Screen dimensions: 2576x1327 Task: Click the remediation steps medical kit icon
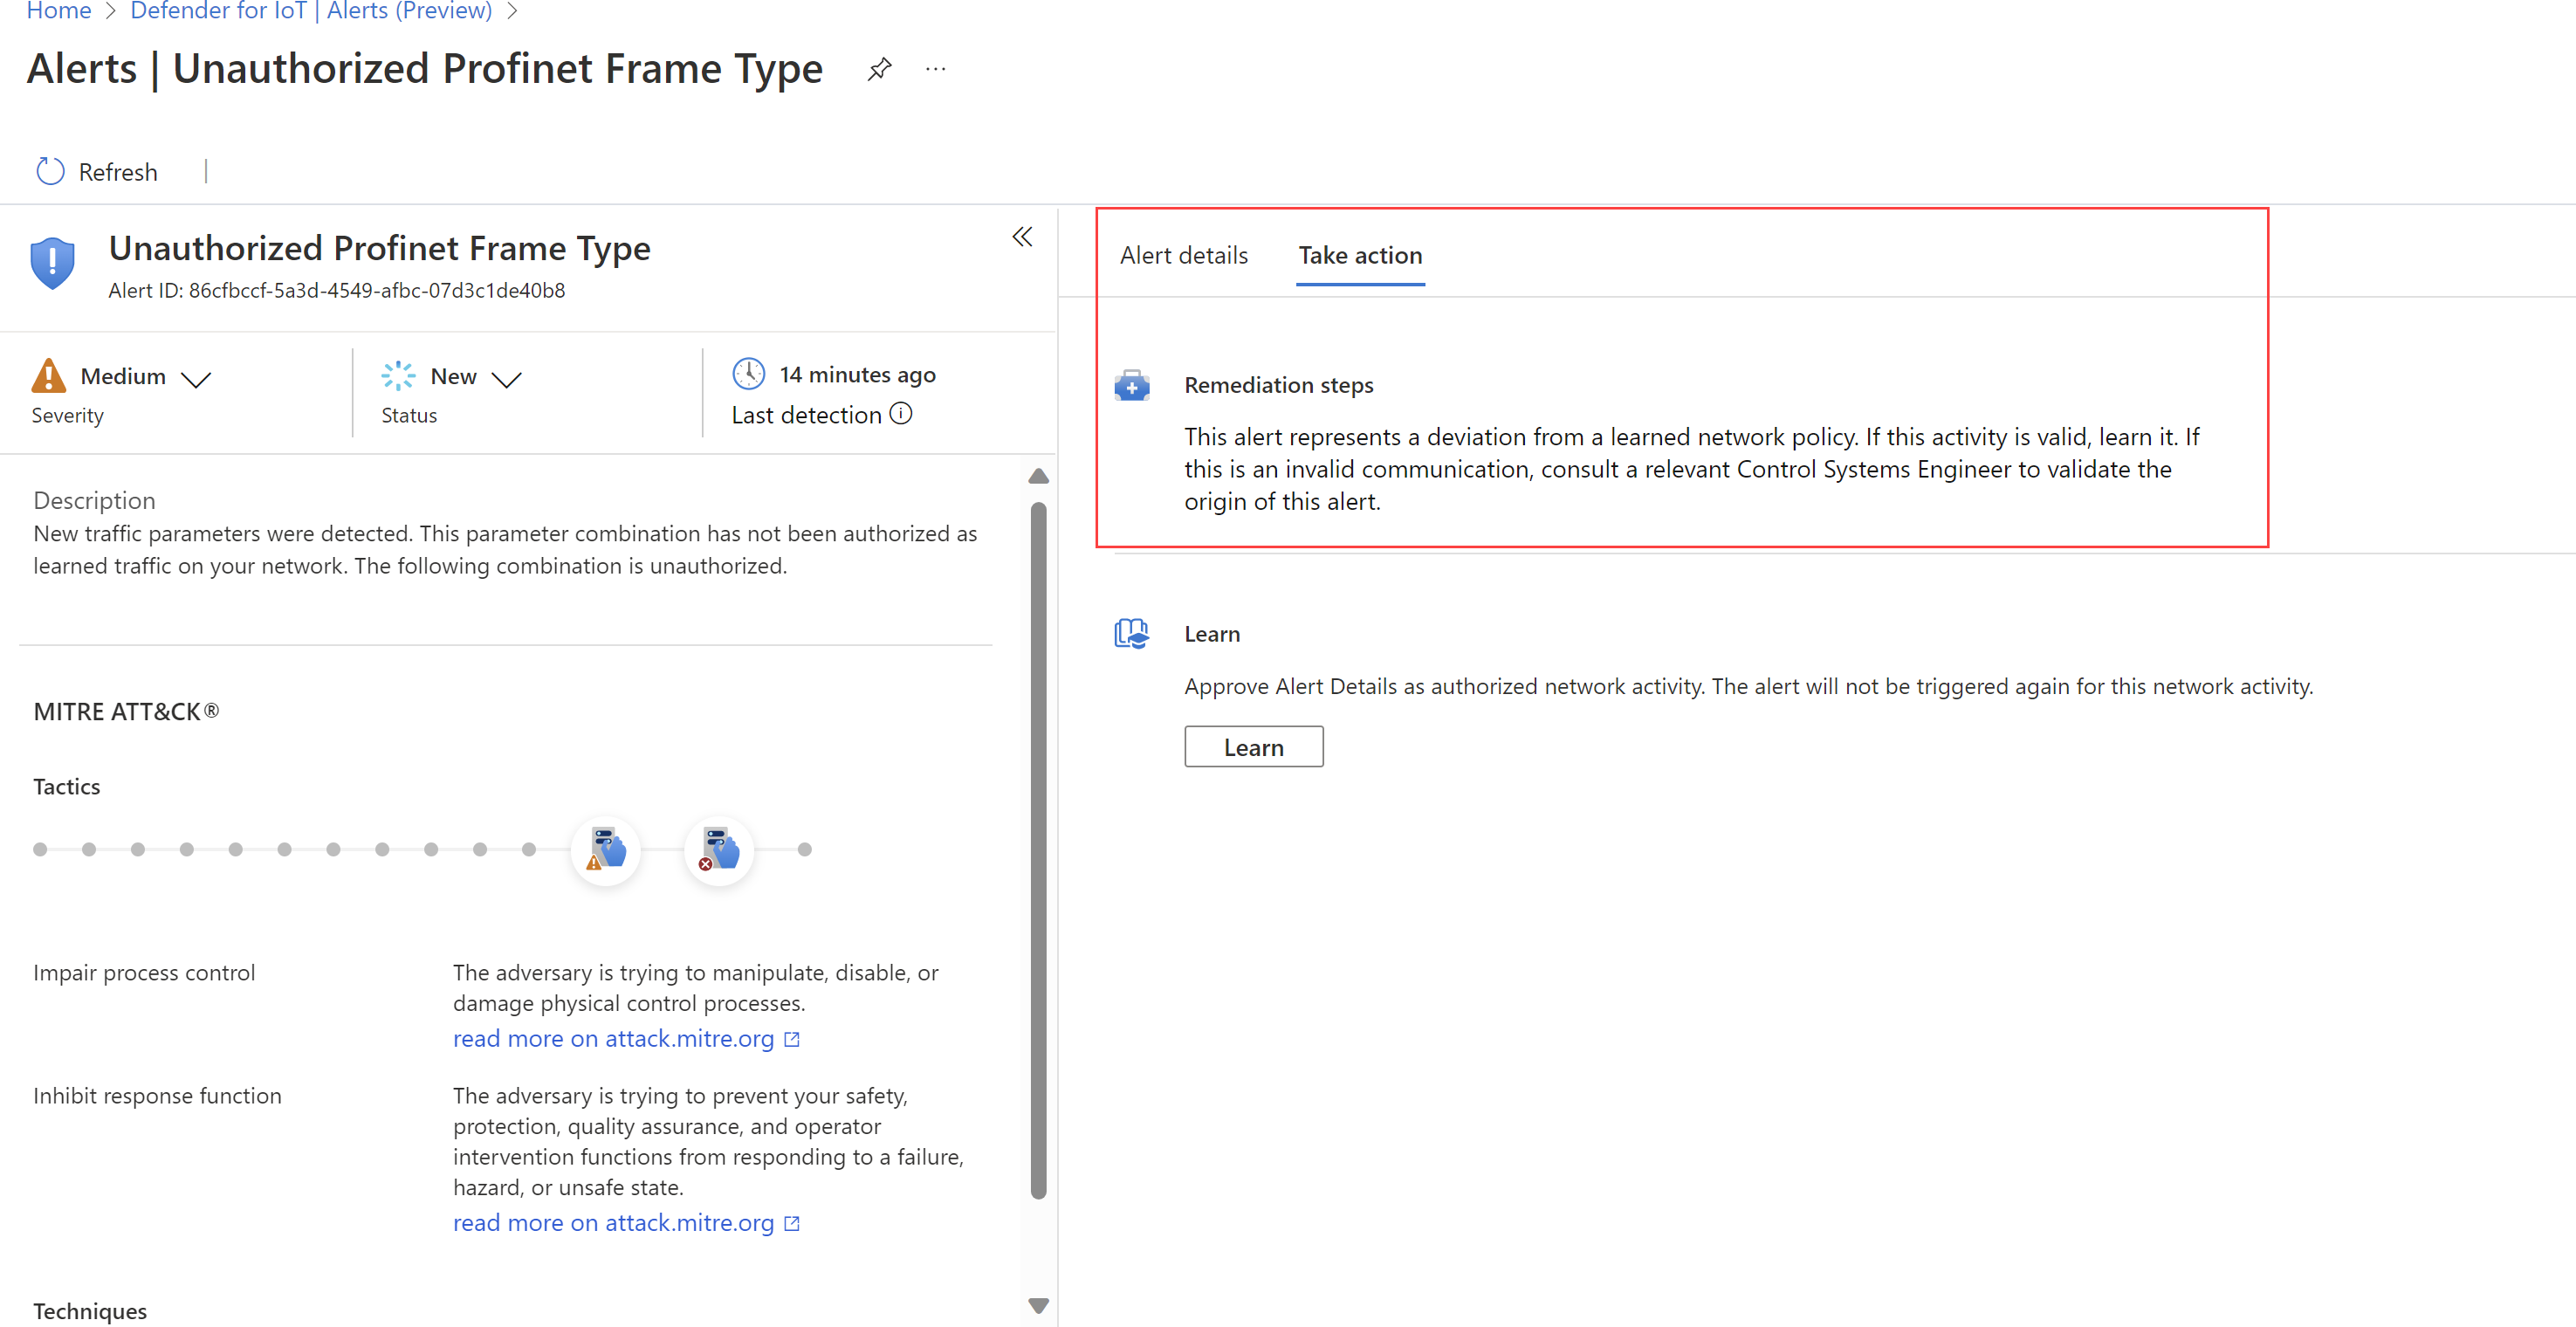pos(1133,384)
